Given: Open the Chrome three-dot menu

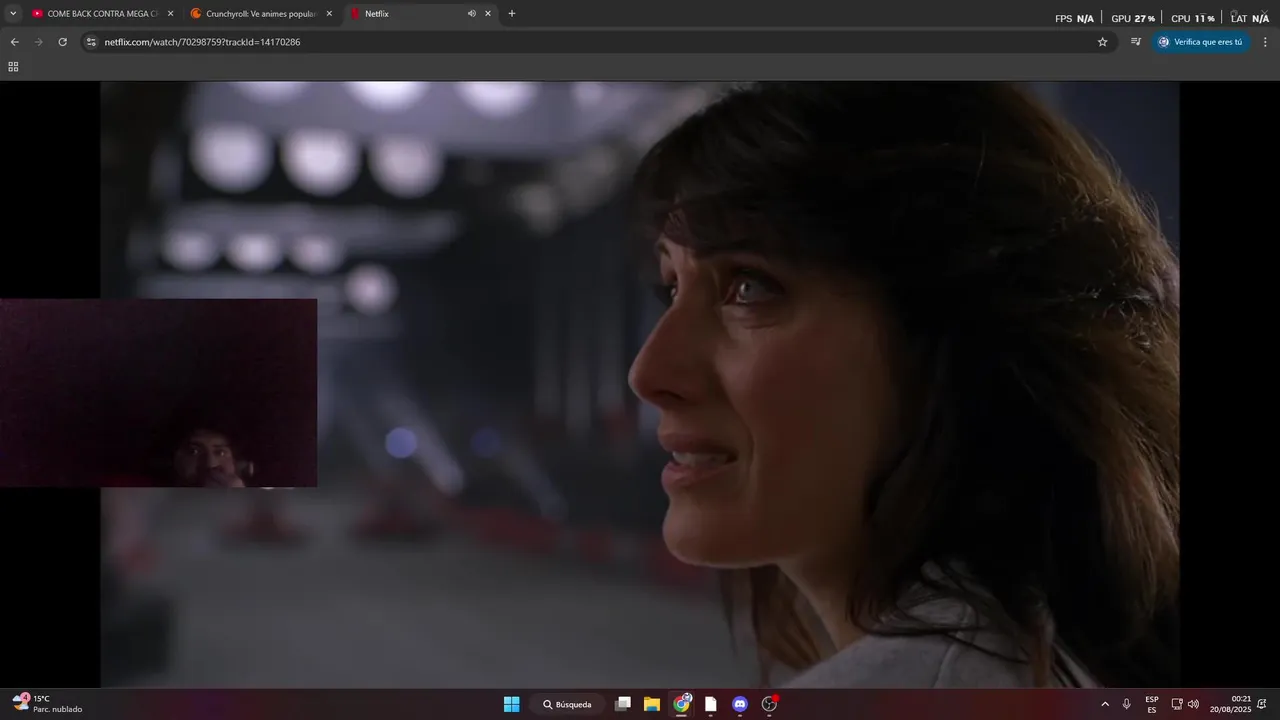Looking at the screenshot, I should [1265, 42].
